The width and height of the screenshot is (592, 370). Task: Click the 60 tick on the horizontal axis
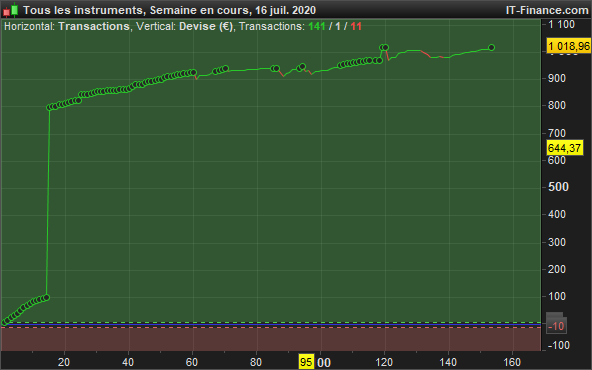click(x=192, y=362)
